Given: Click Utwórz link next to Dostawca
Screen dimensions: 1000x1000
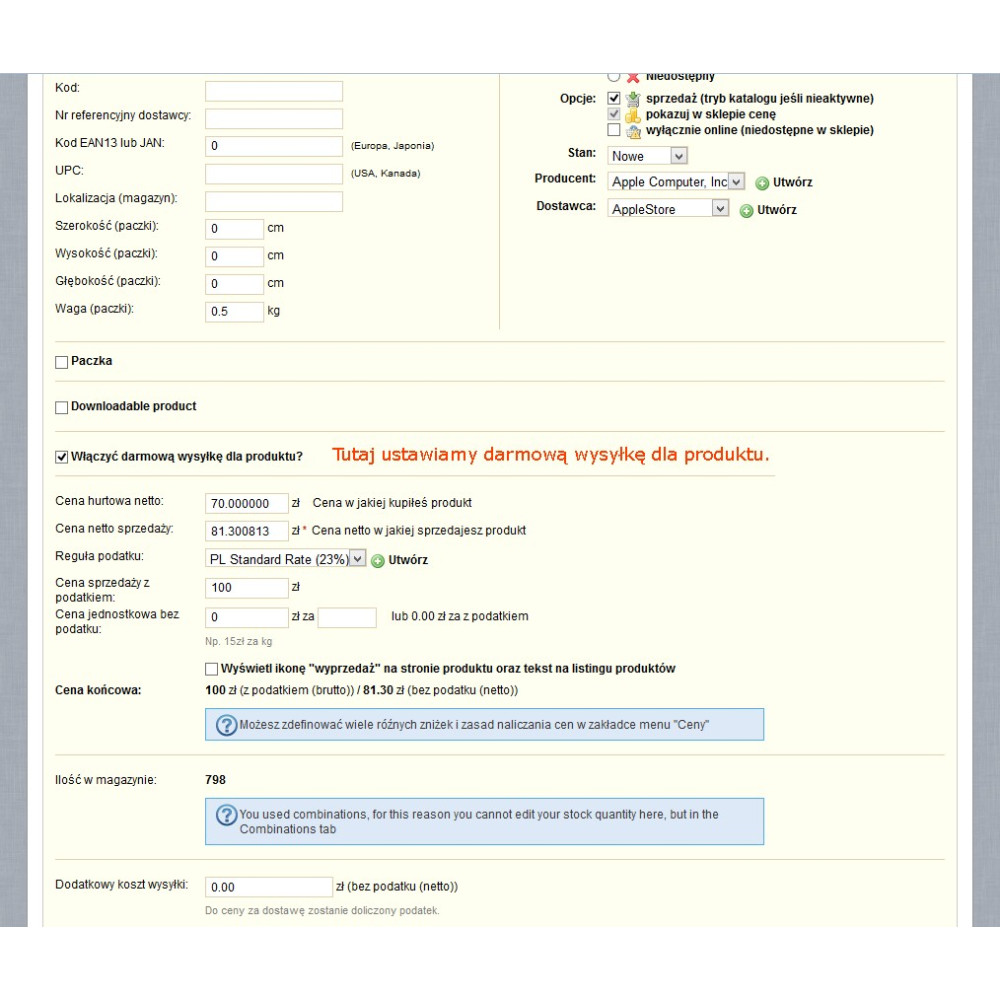Looking at the screenshot, I should 776,210.
